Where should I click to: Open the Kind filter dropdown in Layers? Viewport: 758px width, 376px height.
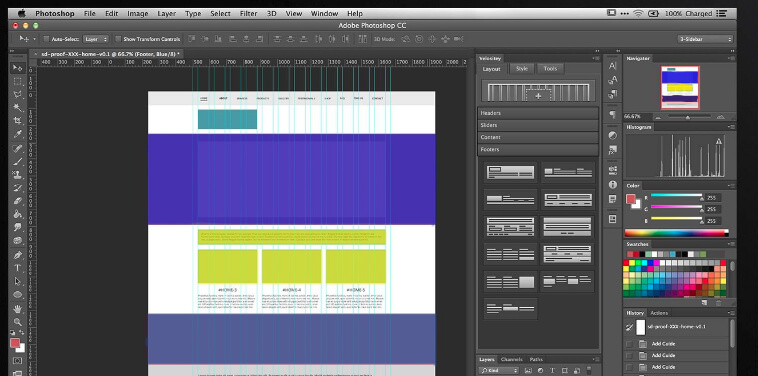tap(500, 371)
